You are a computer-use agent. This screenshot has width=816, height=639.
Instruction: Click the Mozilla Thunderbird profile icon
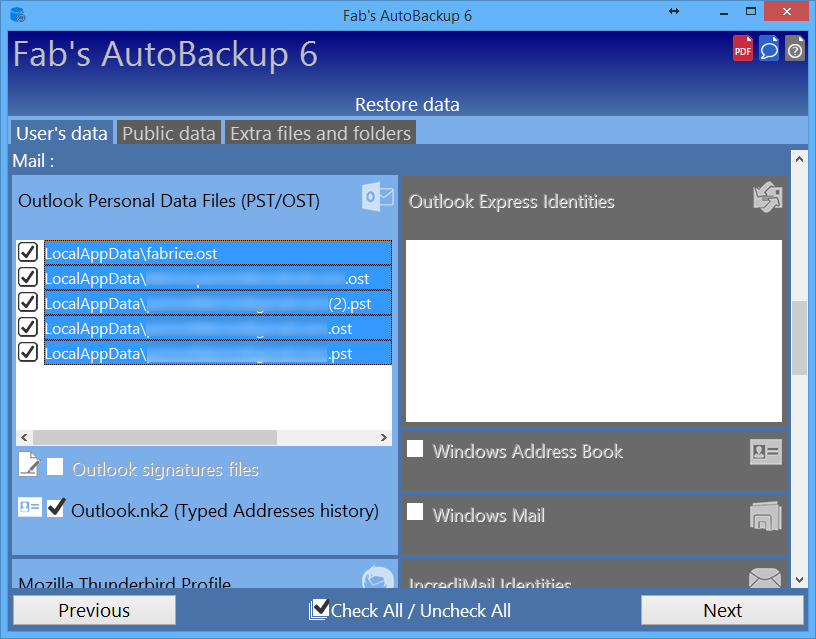pyautogui.click(x=378, y=578)
